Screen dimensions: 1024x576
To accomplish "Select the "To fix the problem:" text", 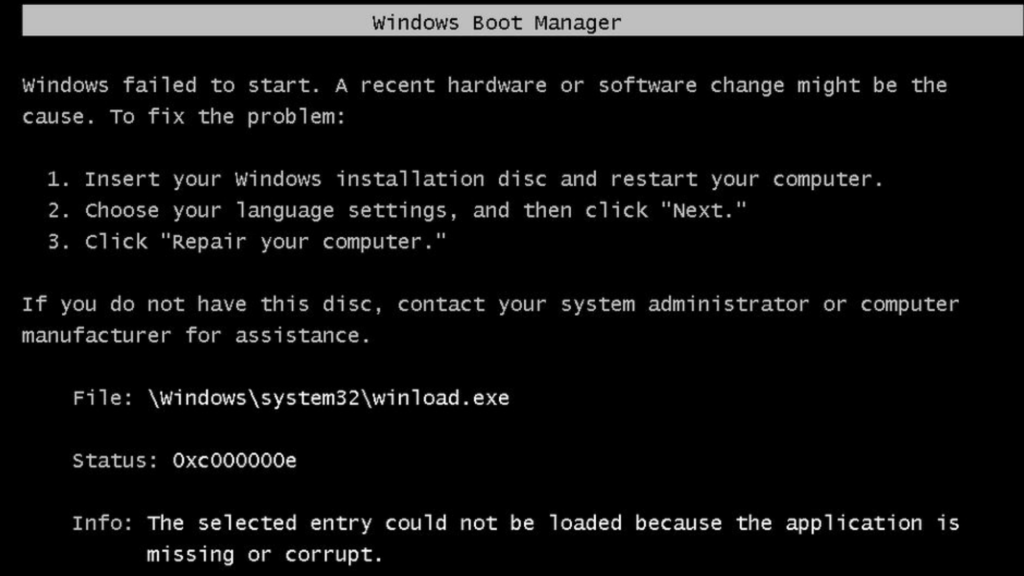I will (227, 117).
